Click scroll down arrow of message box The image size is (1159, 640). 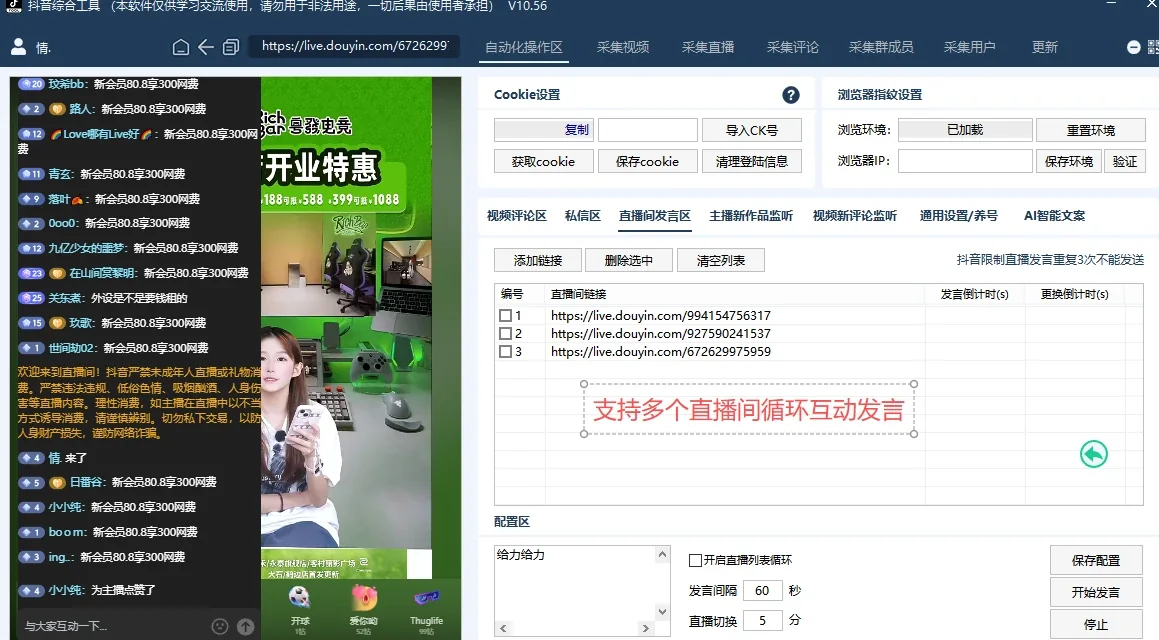(x=662, y=612)
